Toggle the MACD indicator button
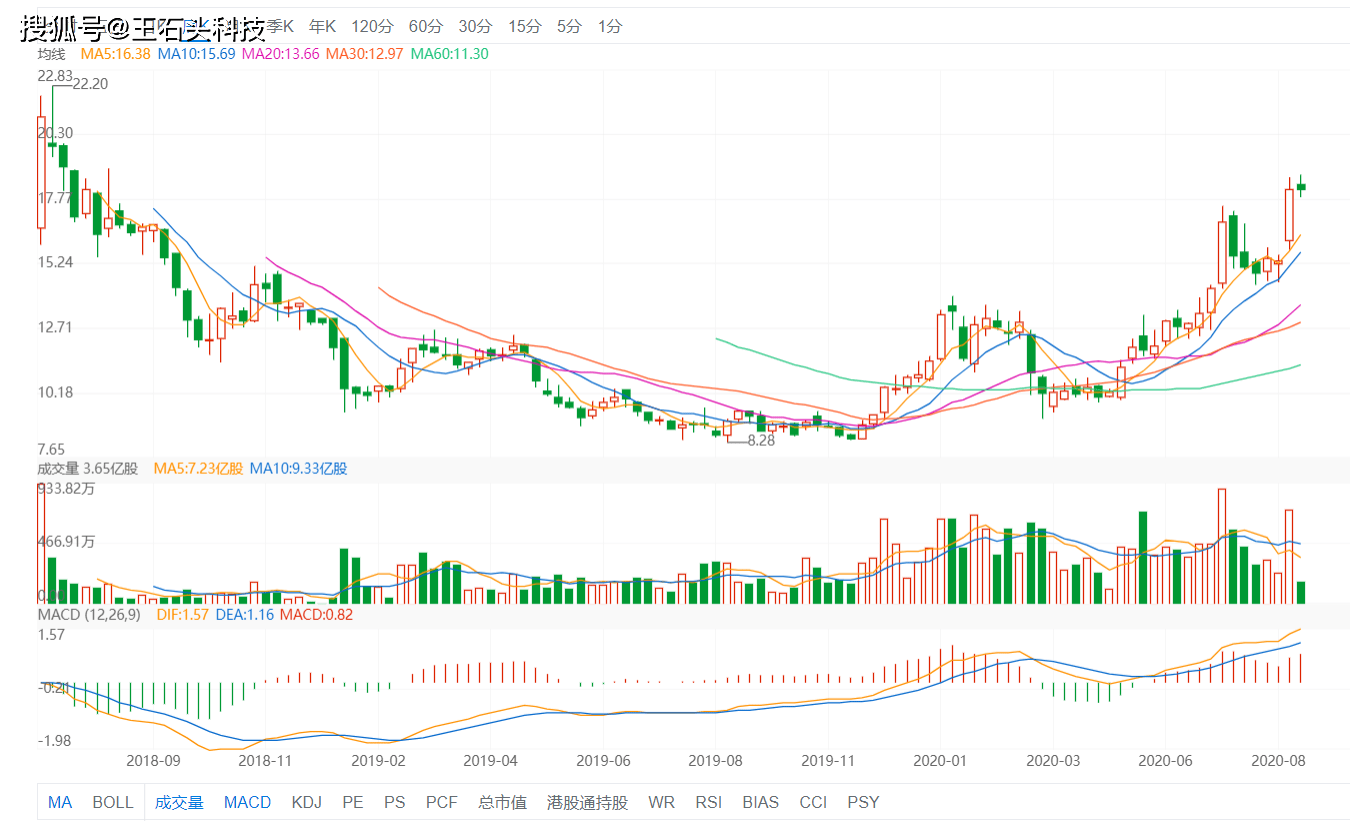 click(247, 802)
